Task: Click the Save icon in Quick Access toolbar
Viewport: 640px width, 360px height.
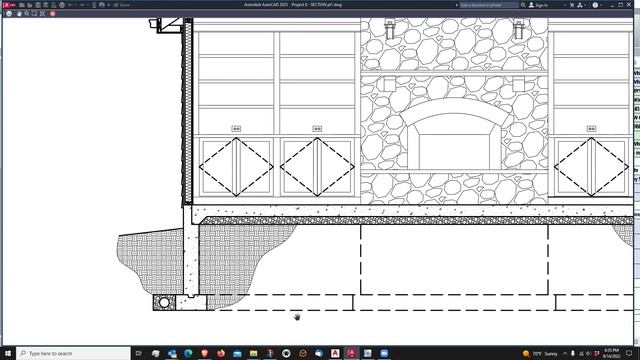Action: 38,5
